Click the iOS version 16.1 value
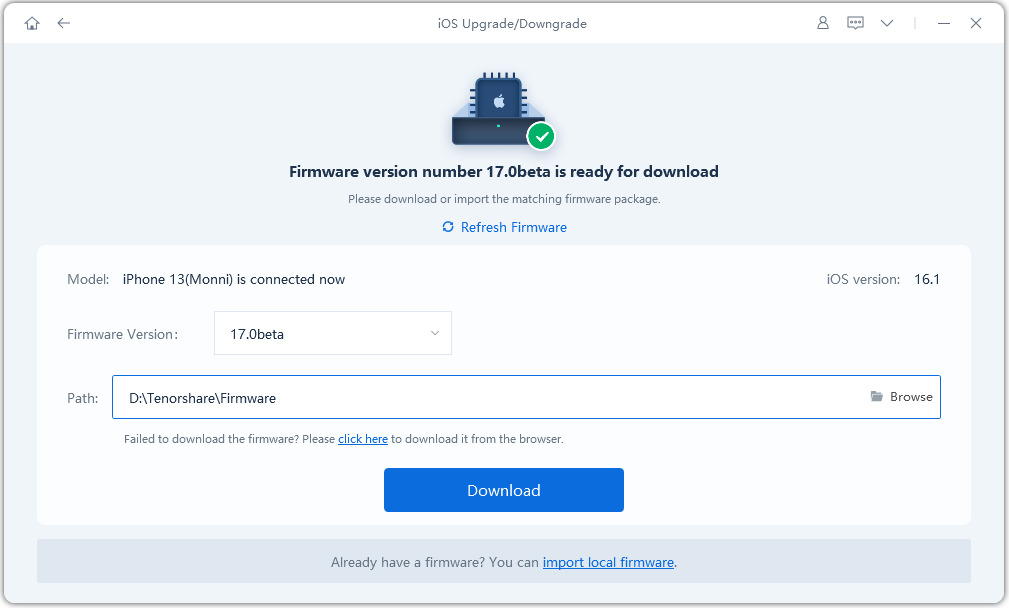The width and height of the screenshot is (1009, 608). click(927, 279)
